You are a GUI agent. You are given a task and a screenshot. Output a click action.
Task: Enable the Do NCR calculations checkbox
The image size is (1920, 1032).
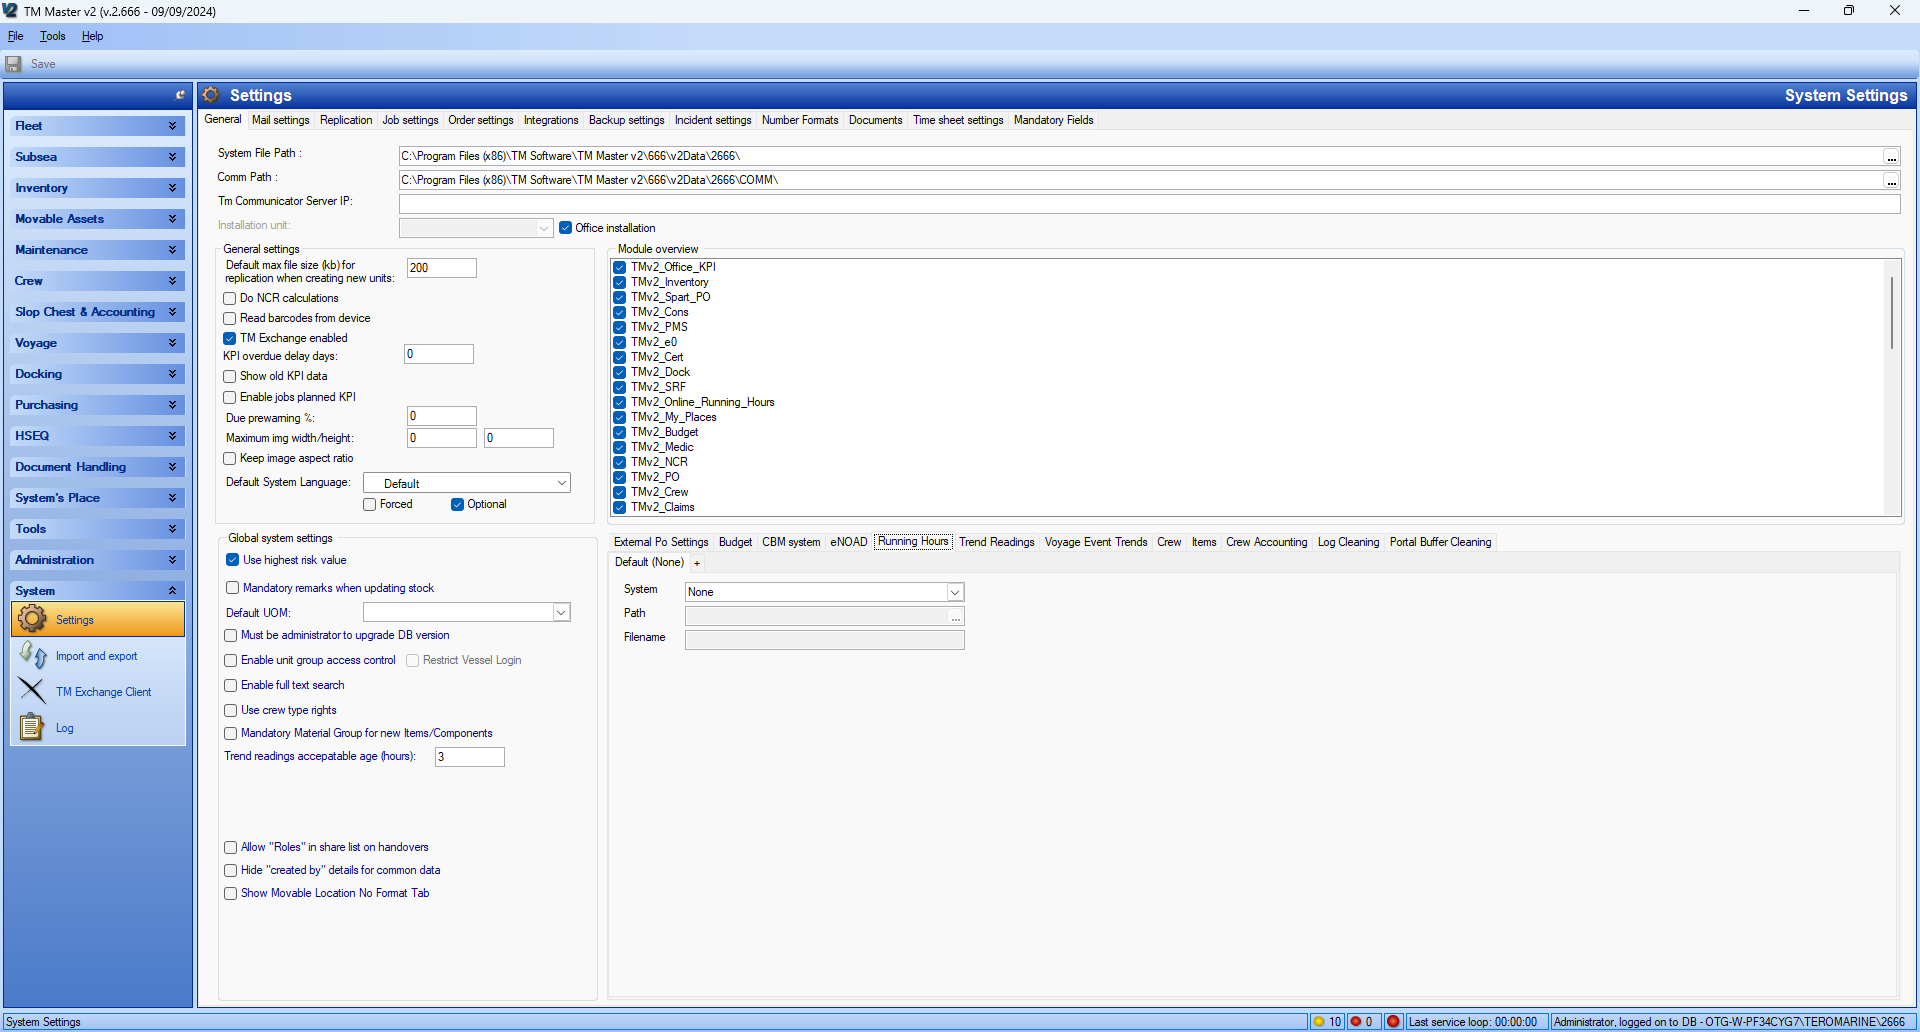coord(230,298)
